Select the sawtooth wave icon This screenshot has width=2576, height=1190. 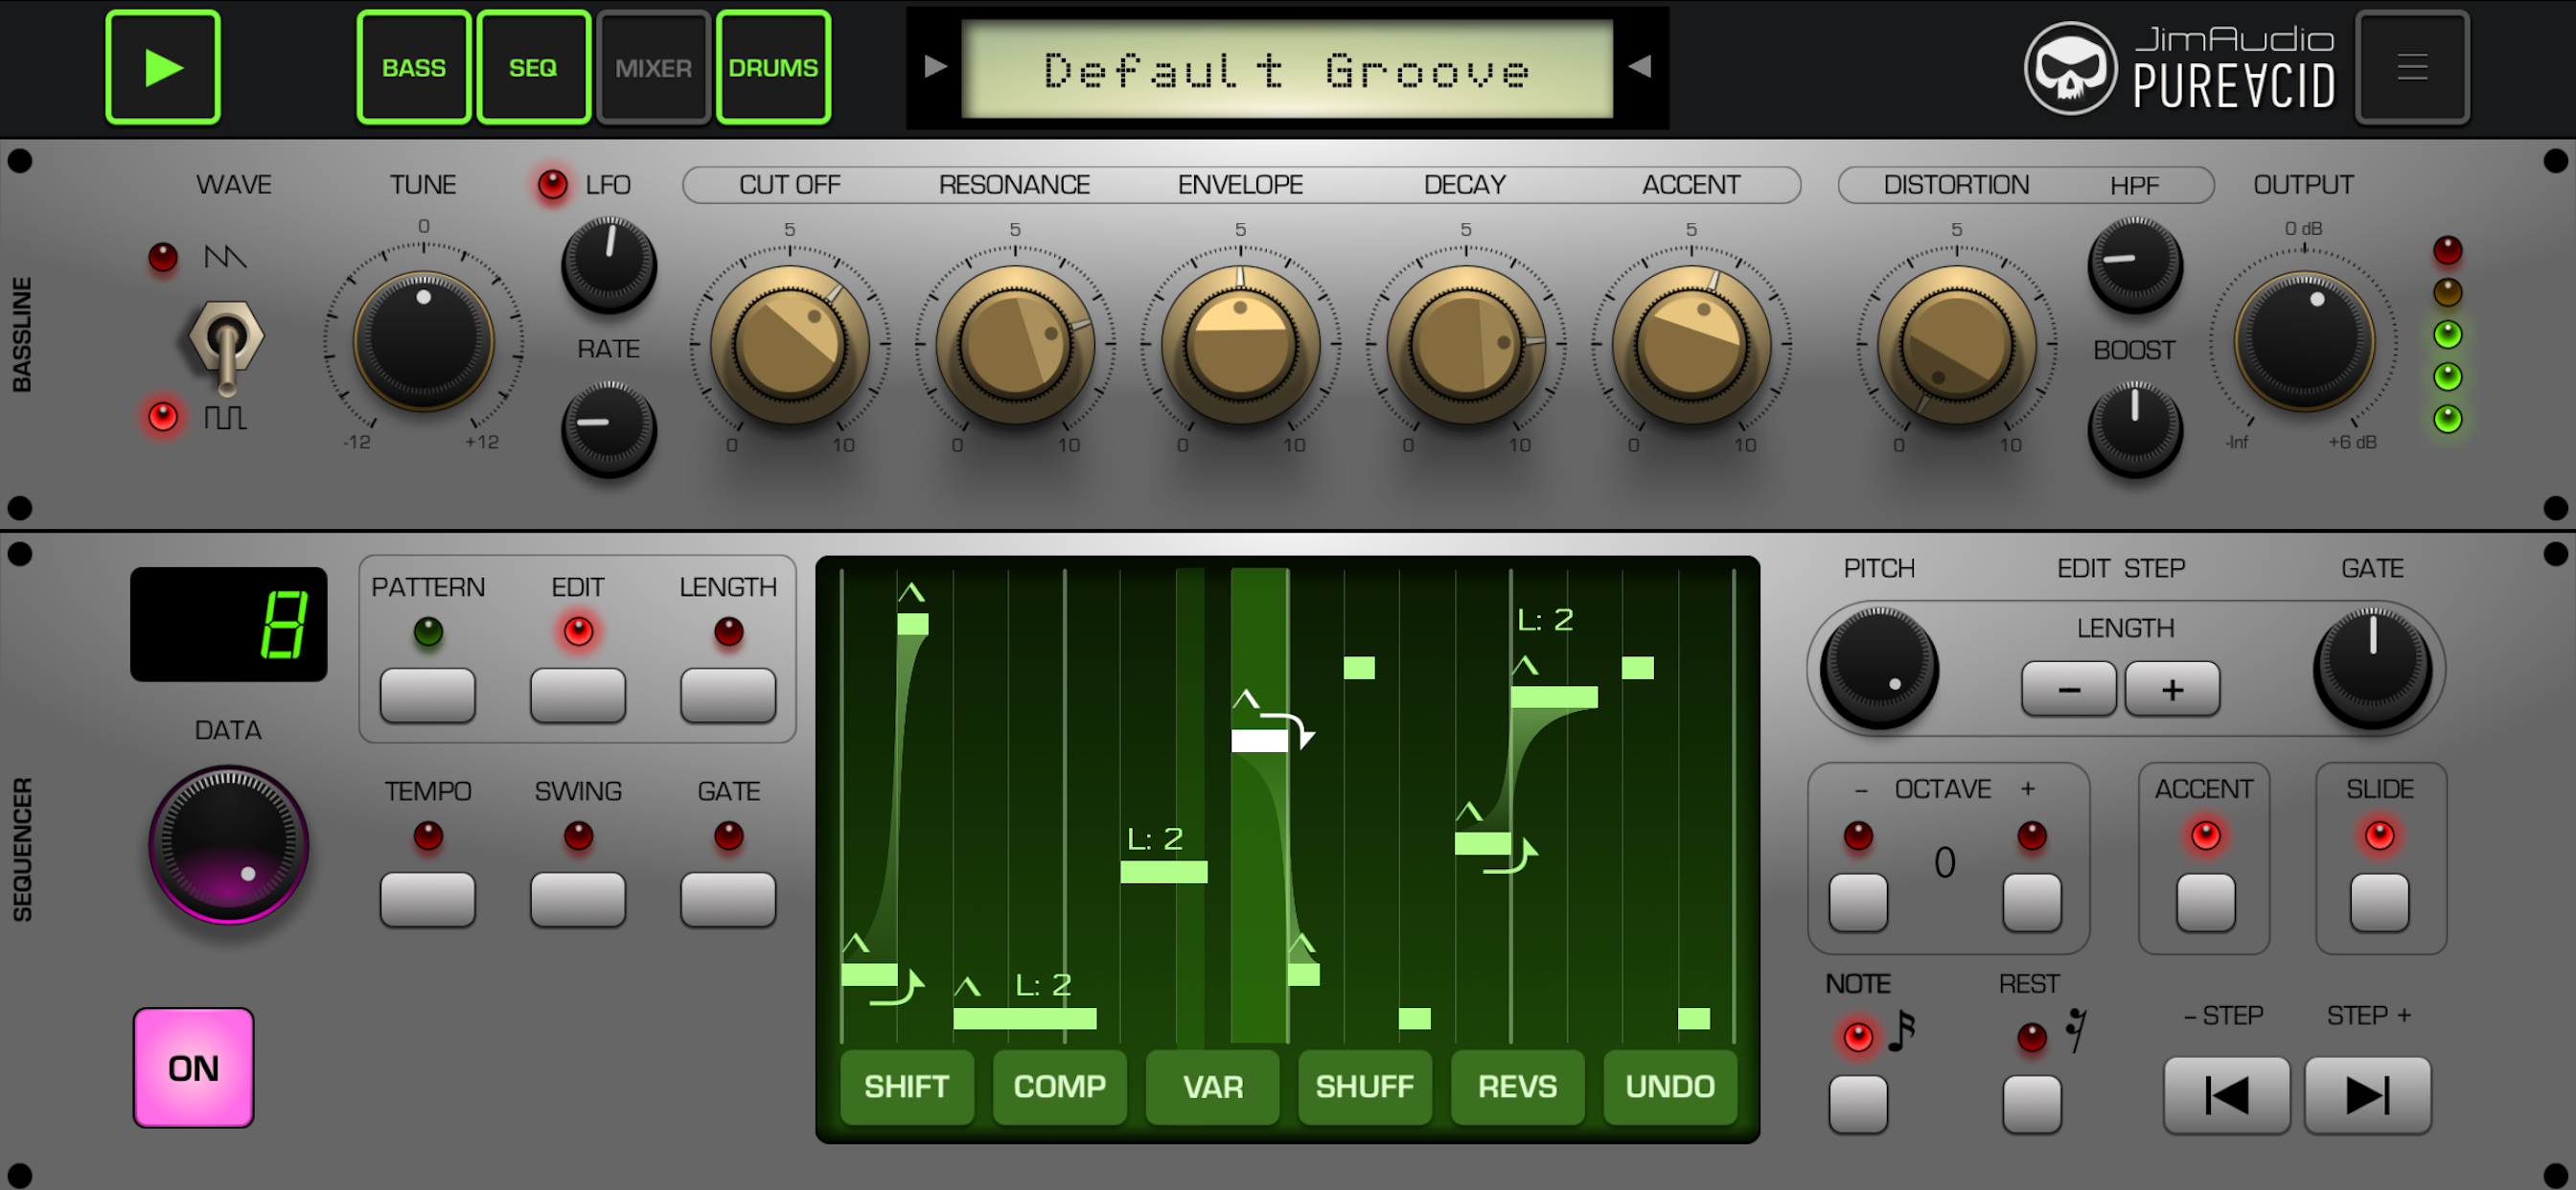coord(225,257)
